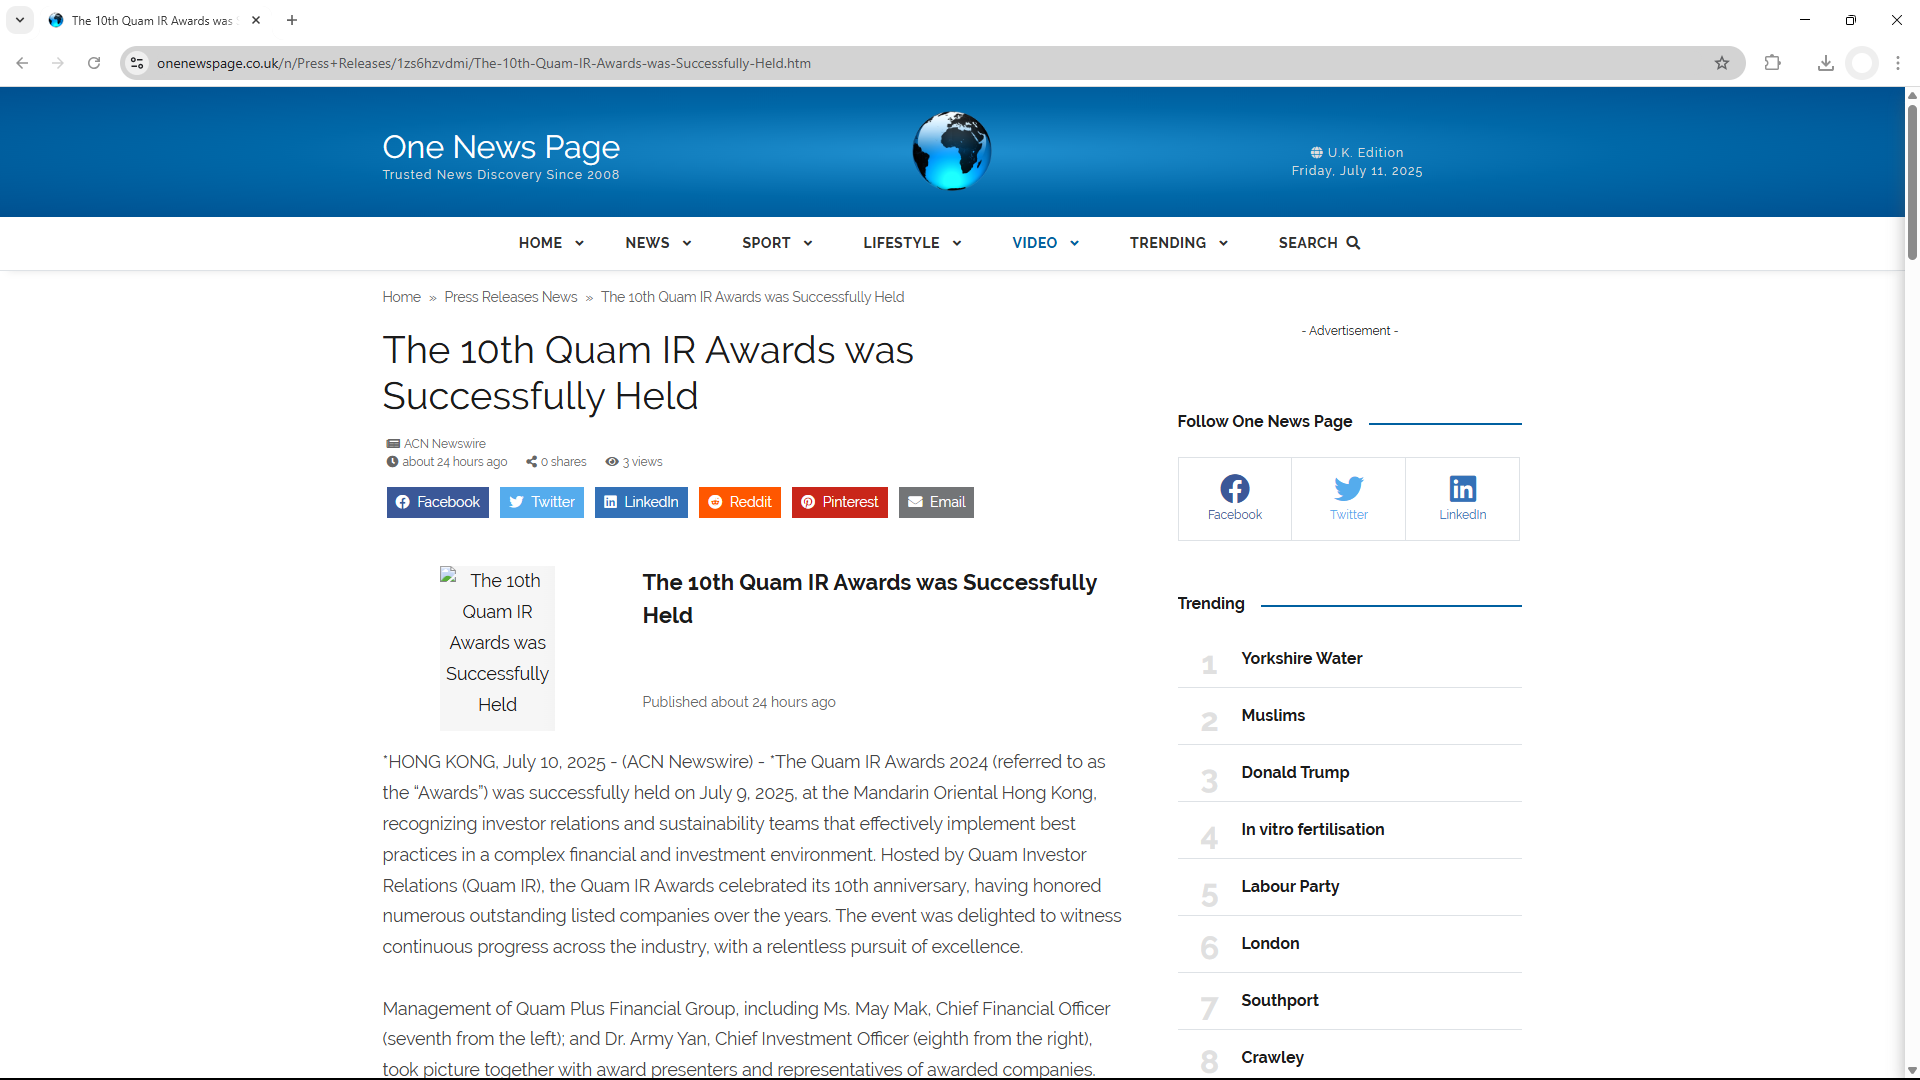Click the browser back arrow

pos(22,63)
